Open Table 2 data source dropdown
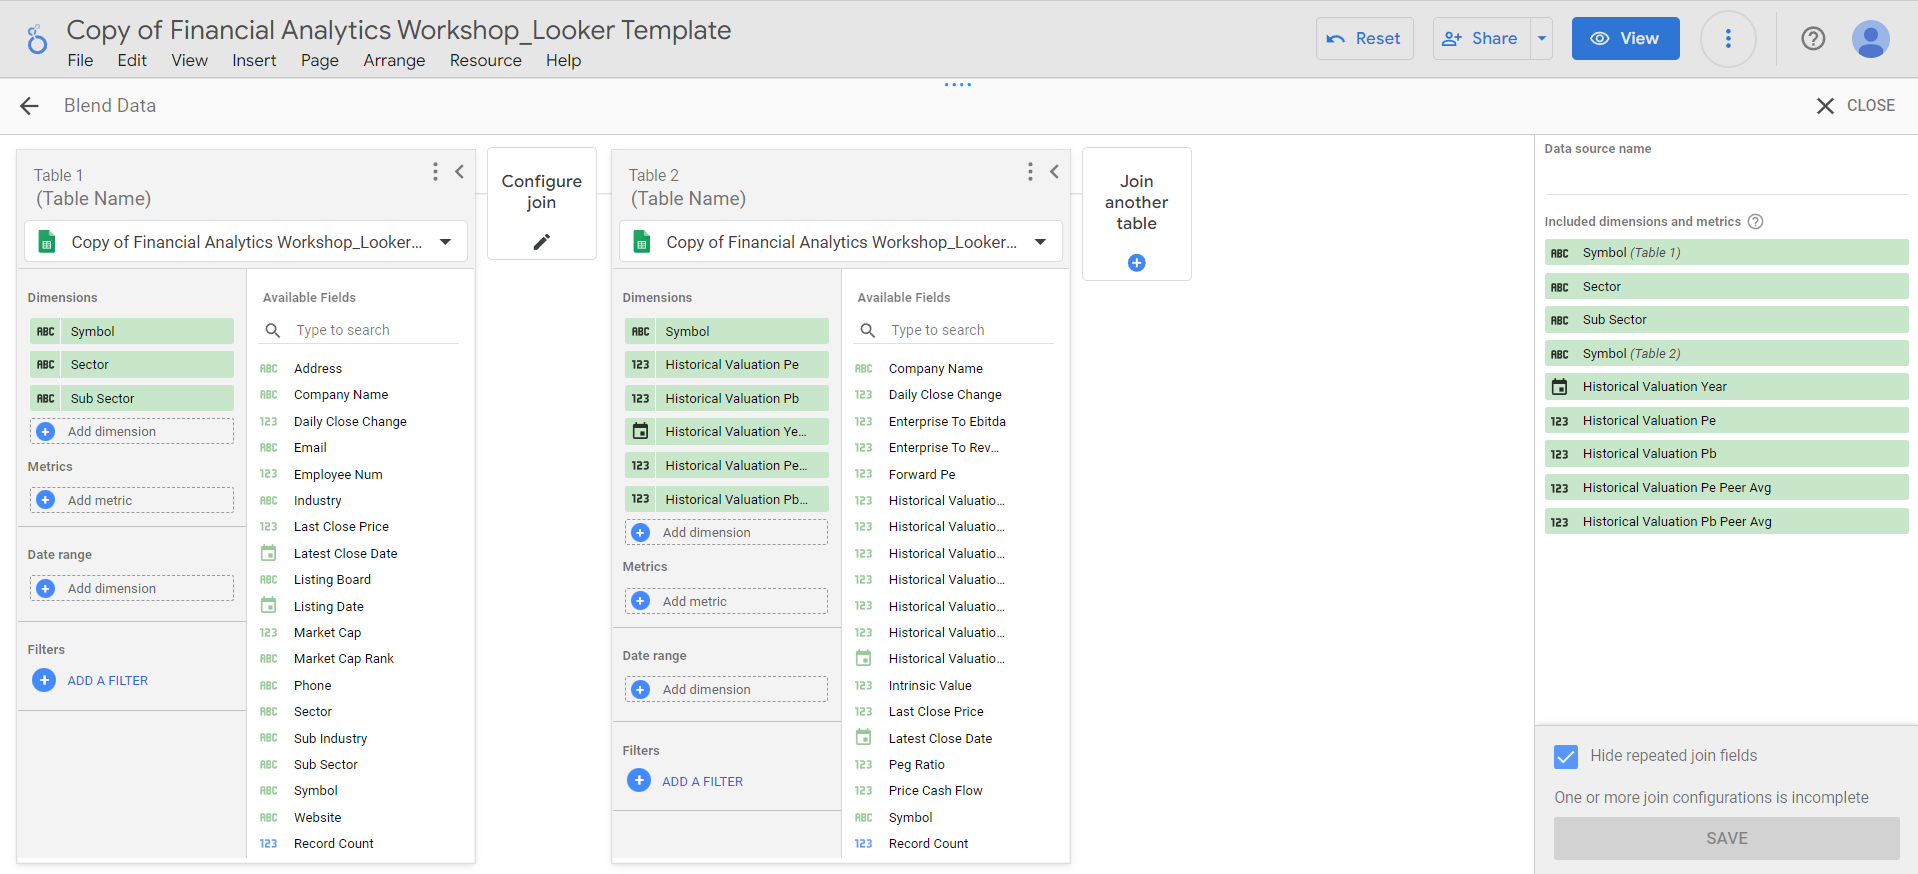 (1041, 242)
